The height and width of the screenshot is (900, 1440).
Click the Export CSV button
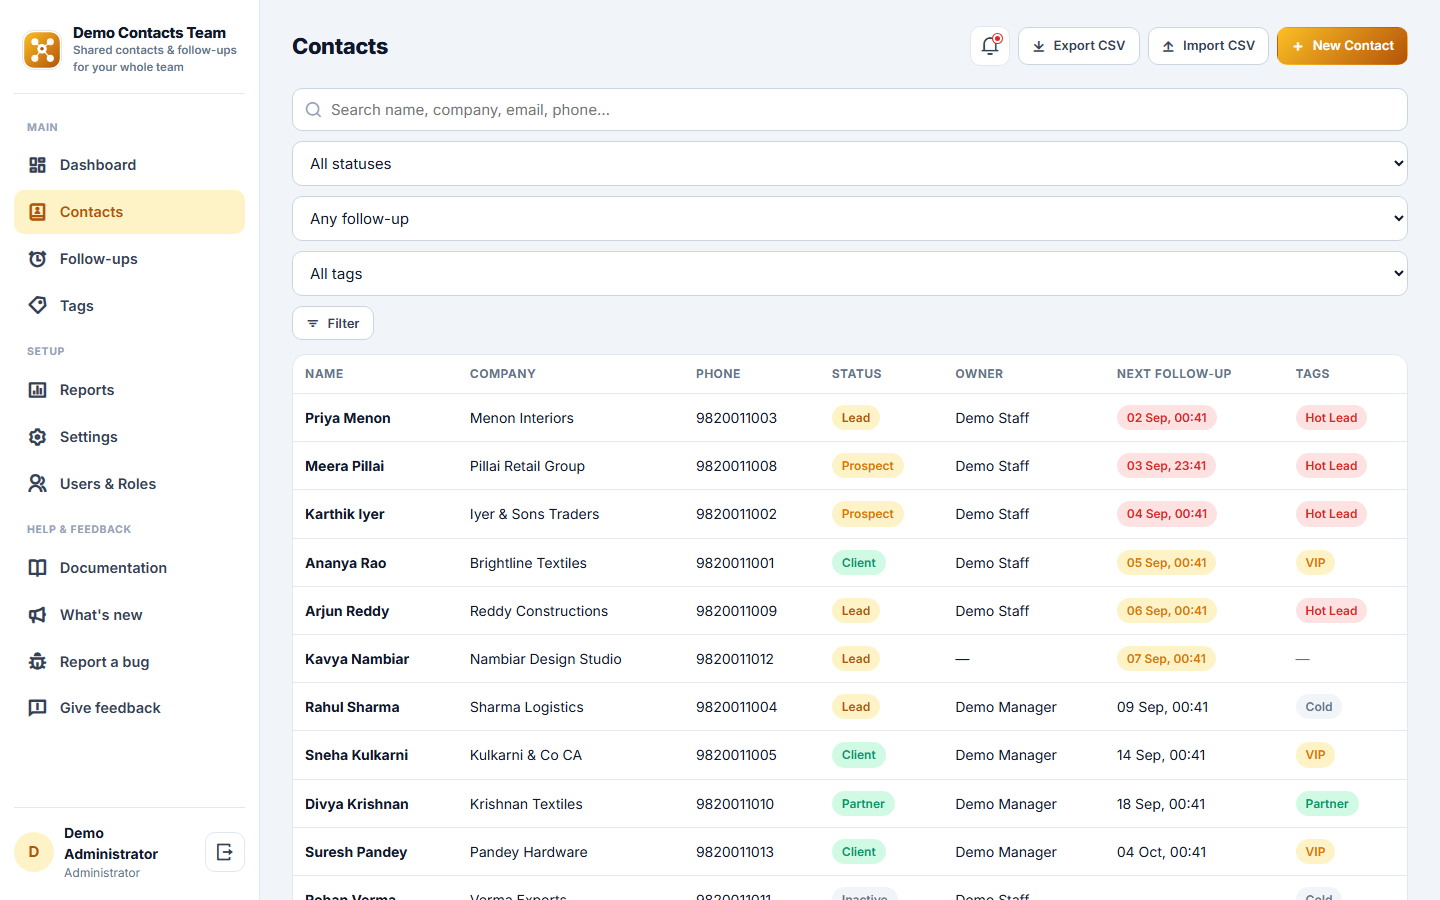coord(1079,46)
